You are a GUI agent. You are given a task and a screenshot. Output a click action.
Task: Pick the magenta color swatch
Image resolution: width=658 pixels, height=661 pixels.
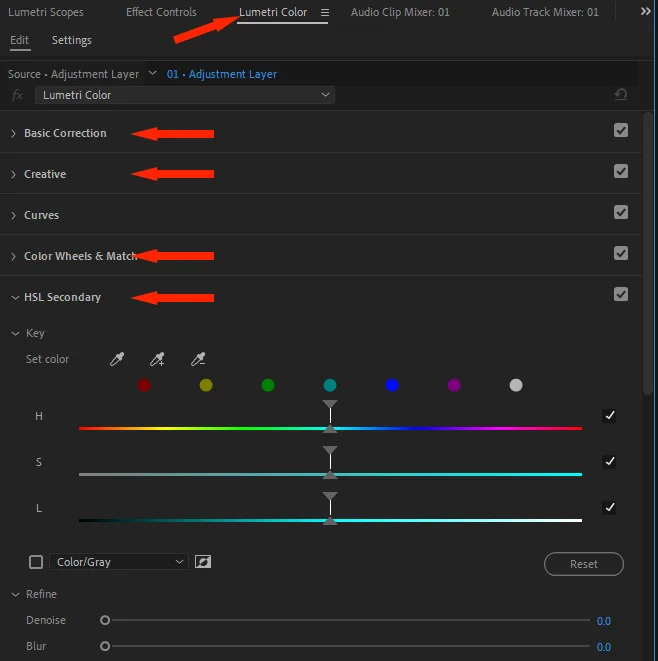click(454, 385)
